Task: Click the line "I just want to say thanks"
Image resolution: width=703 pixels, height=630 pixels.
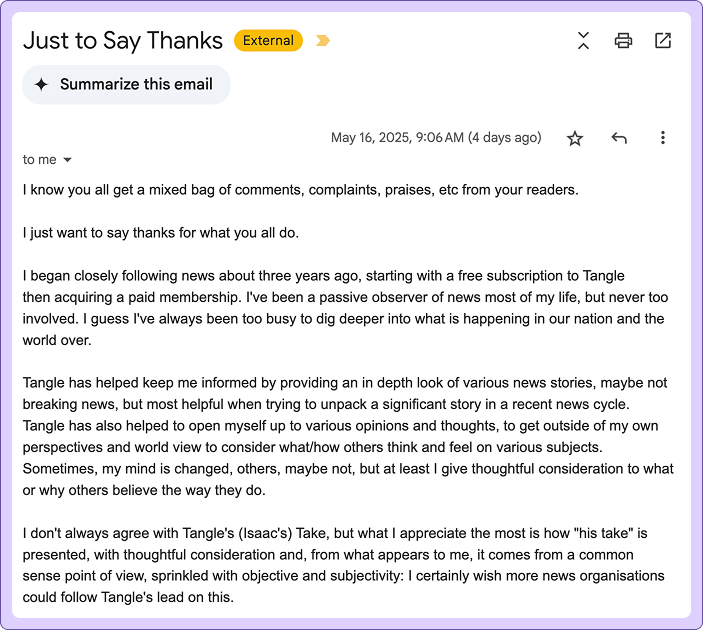Action: (161, 233)
